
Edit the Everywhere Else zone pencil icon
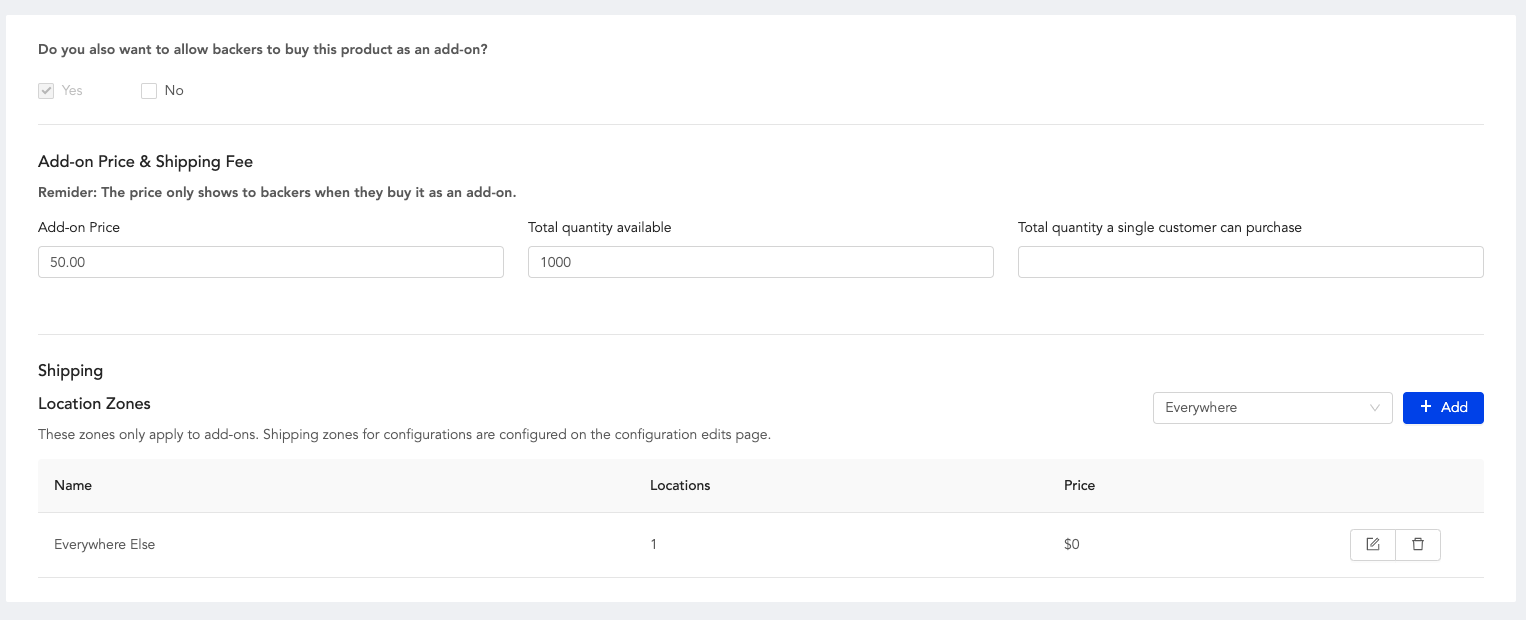coord(1373,545)
